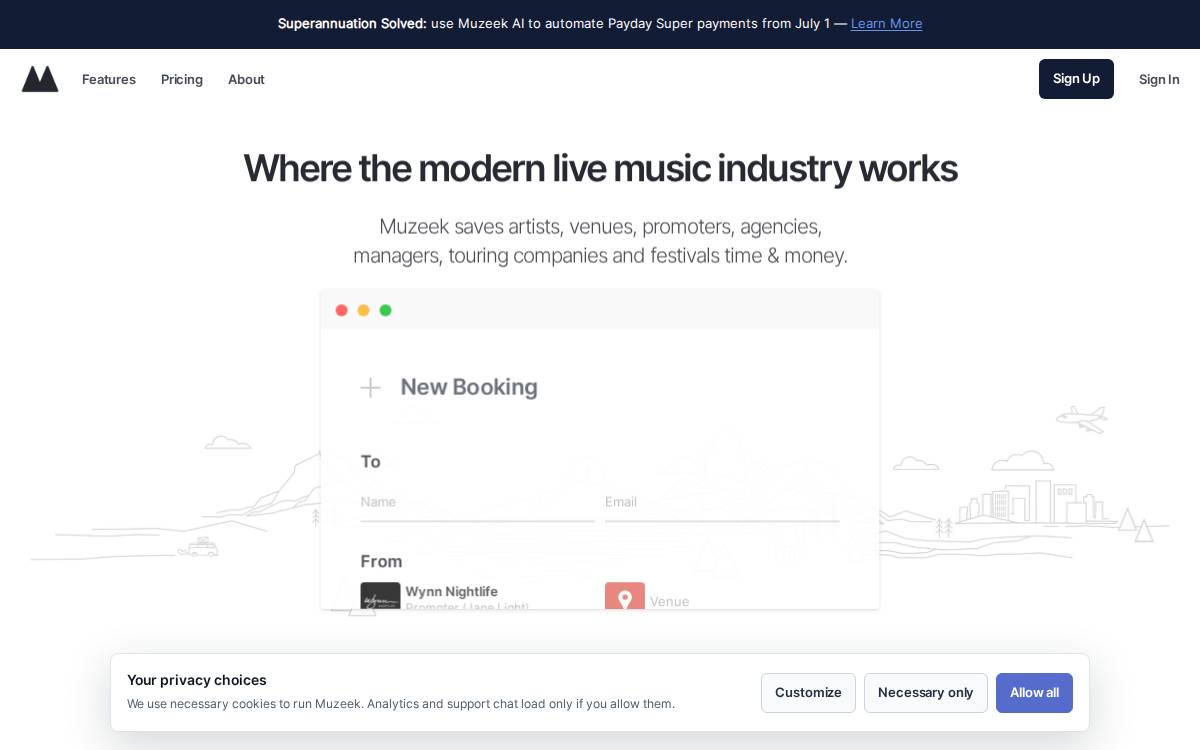
Task: Click the Muzeek mountain logo
Action: click(40, 79)
